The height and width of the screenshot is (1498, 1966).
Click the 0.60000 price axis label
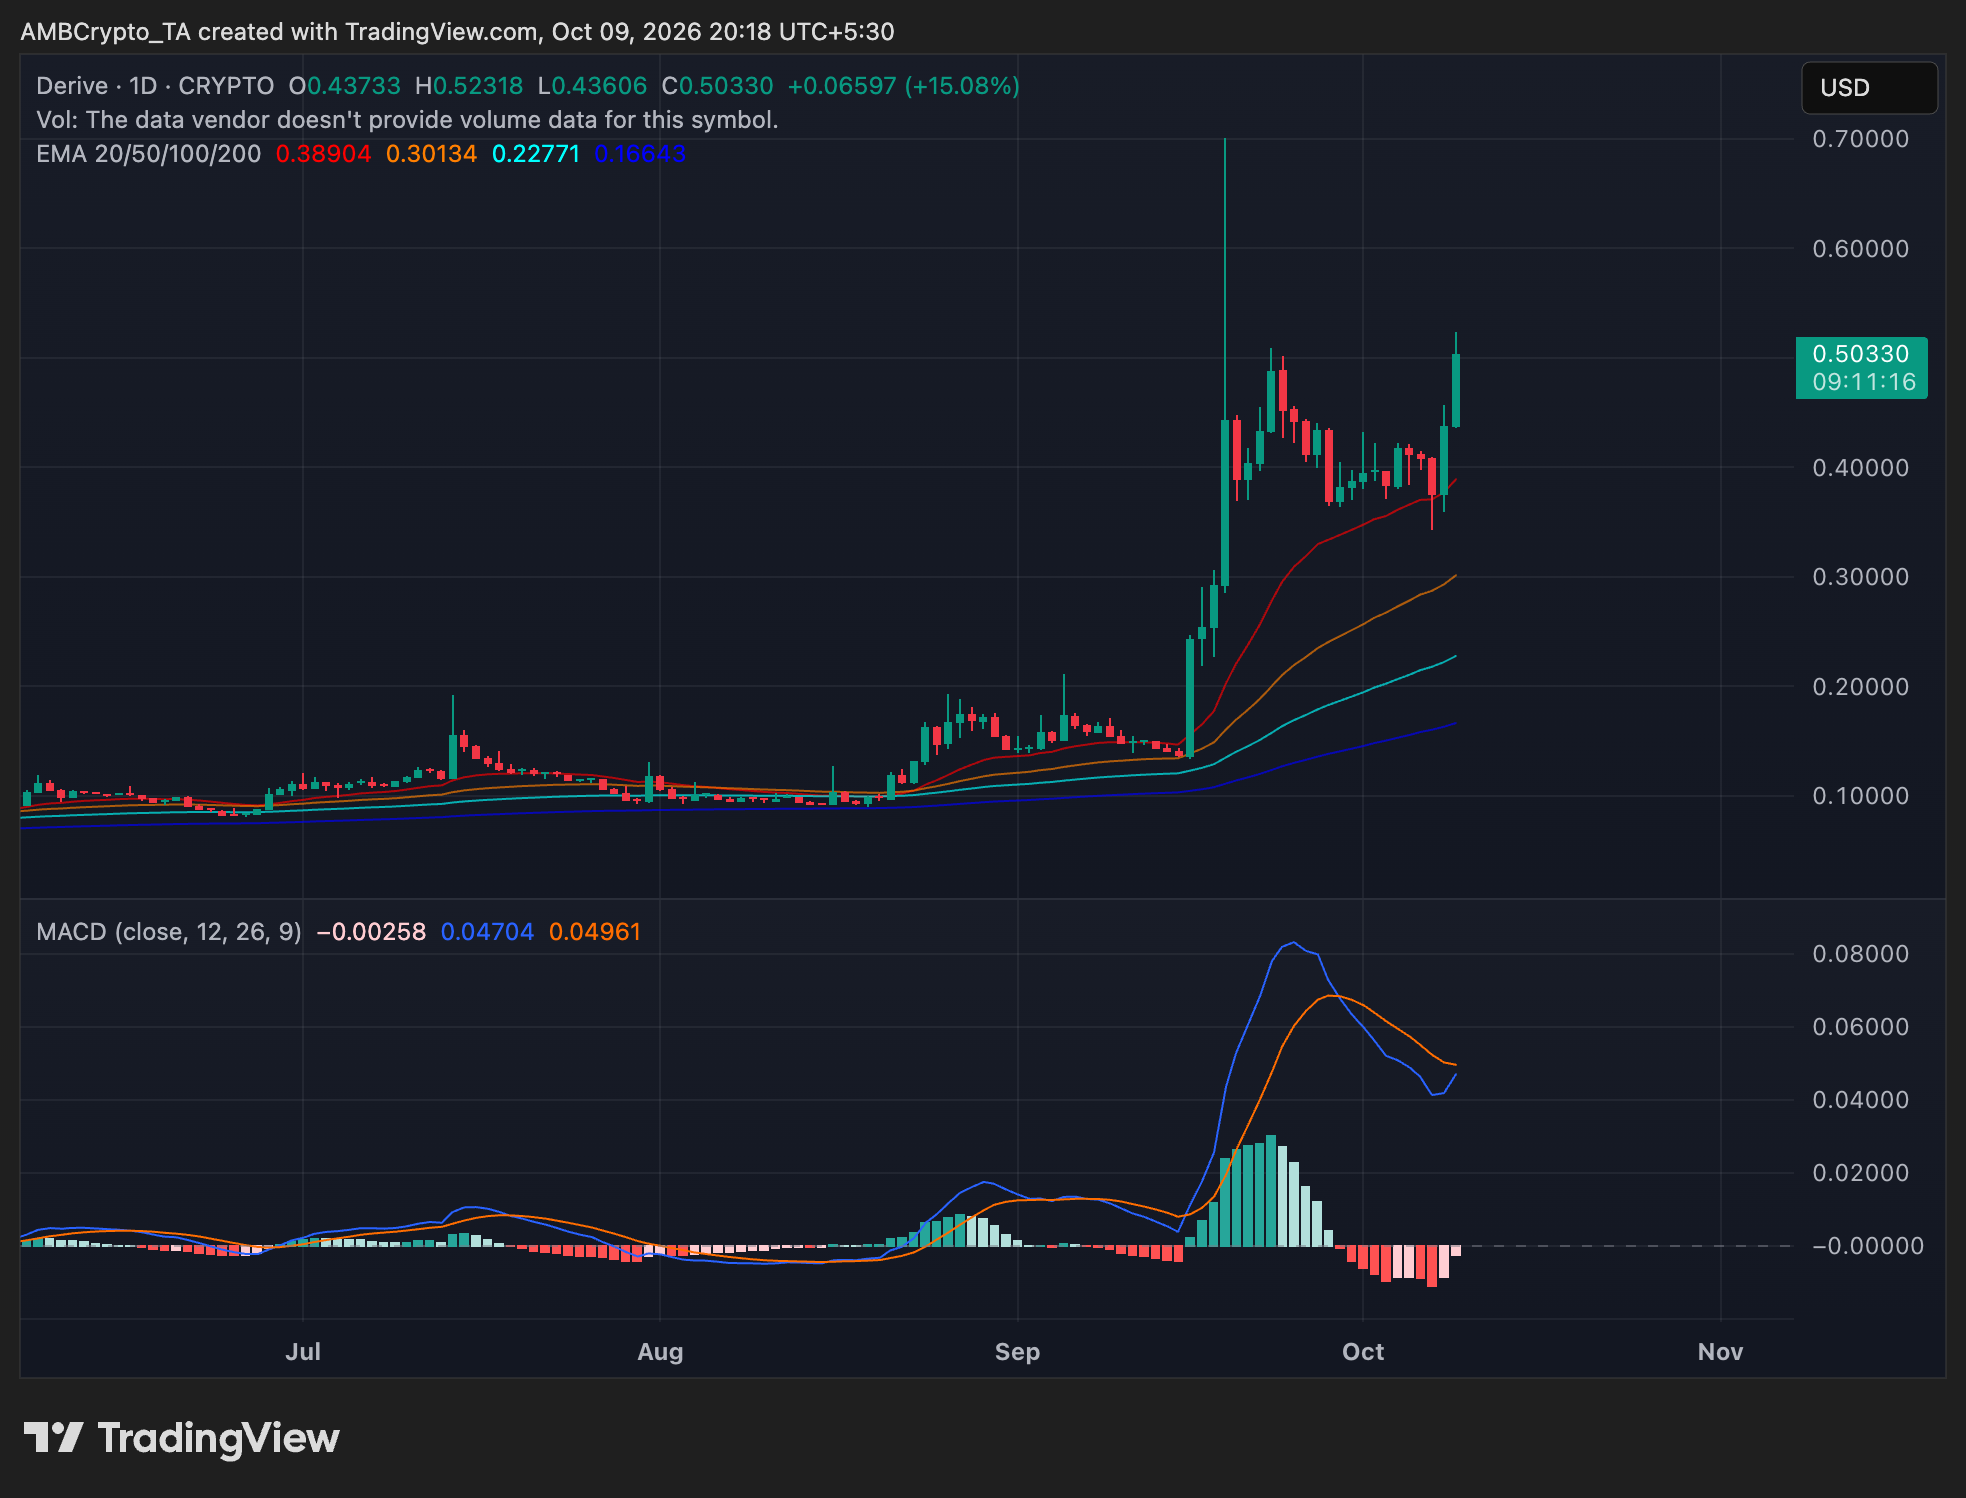tap(1860, 249)
